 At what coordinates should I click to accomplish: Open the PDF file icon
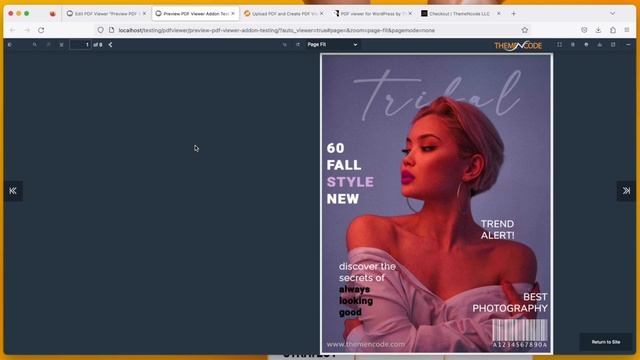pos(573,44)
